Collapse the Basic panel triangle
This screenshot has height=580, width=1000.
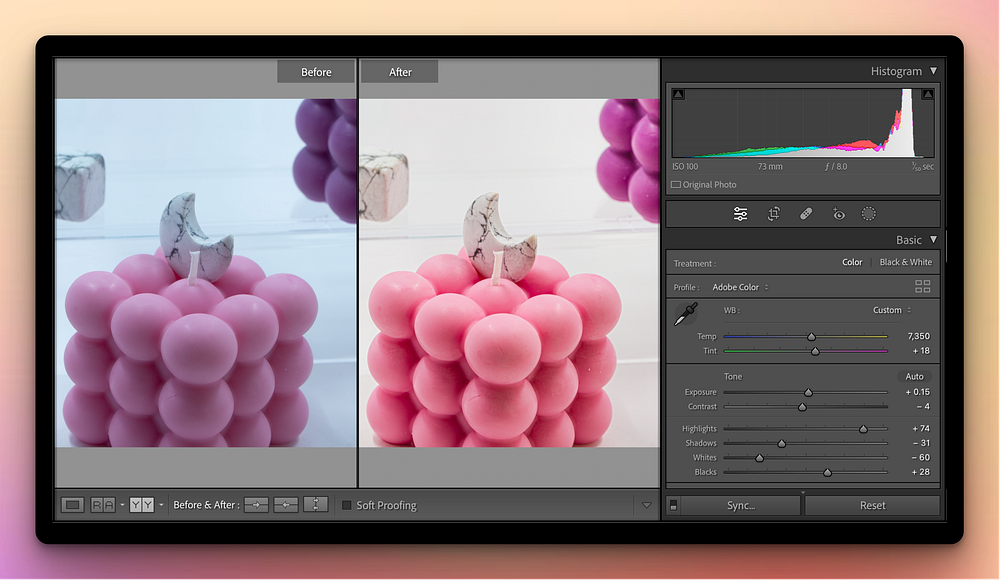934,239
